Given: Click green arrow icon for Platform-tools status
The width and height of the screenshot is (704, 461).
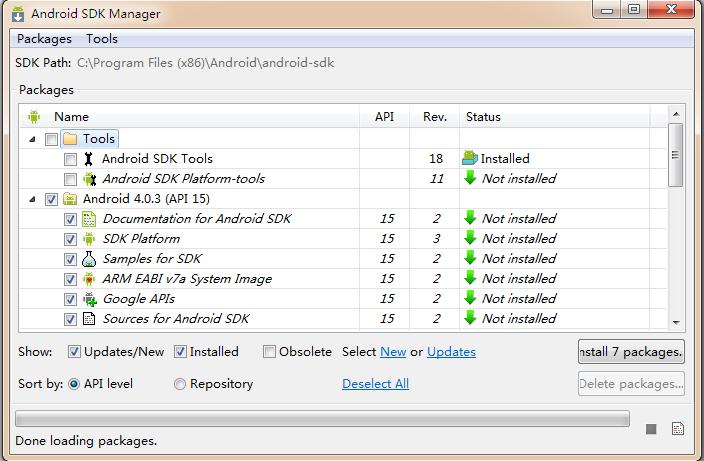Looking at the screenshot, I should pos(470,178).
